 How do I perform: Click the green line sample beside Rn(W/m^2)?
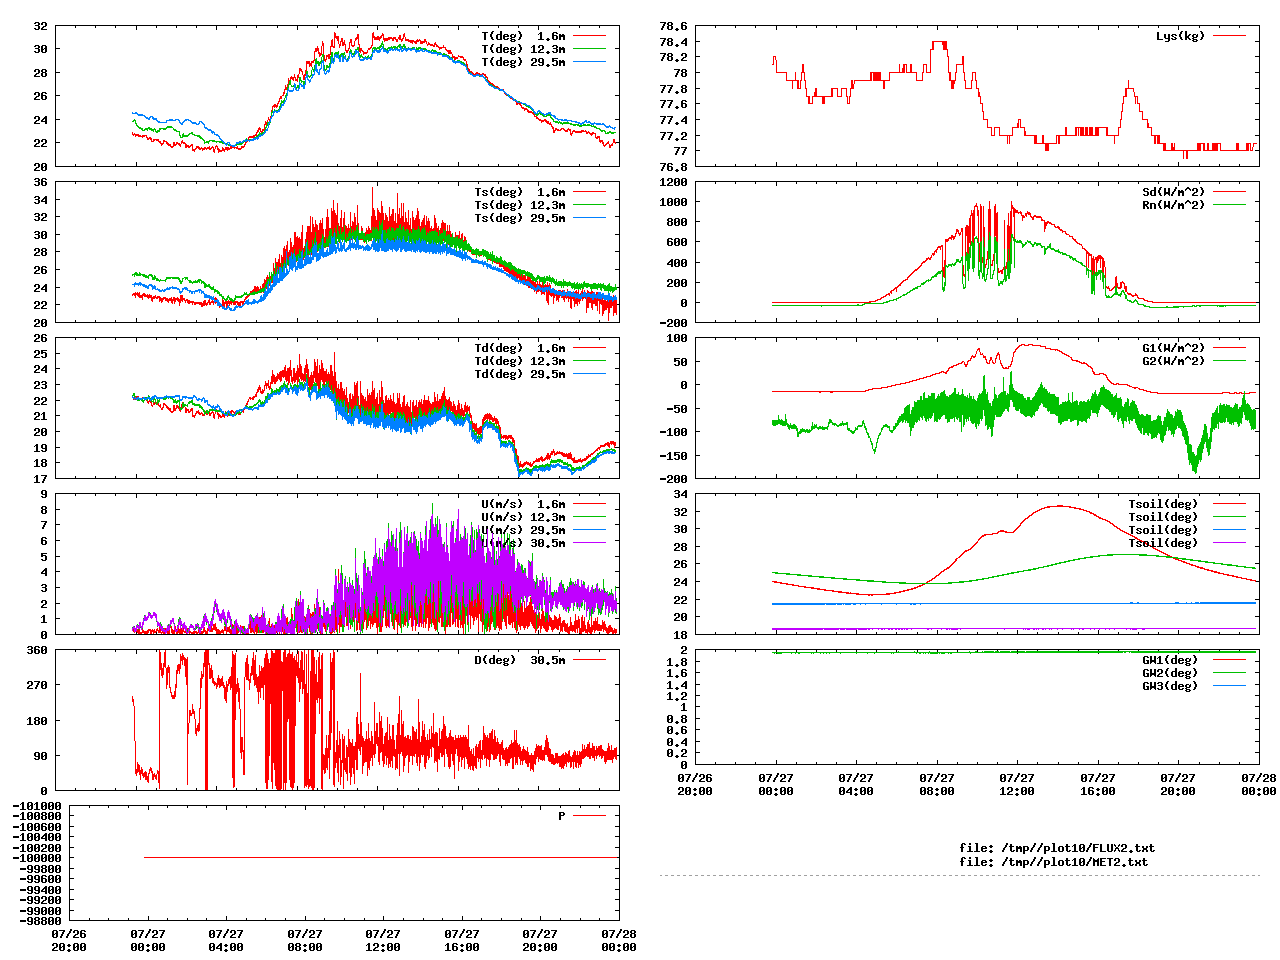(1229, 205)
